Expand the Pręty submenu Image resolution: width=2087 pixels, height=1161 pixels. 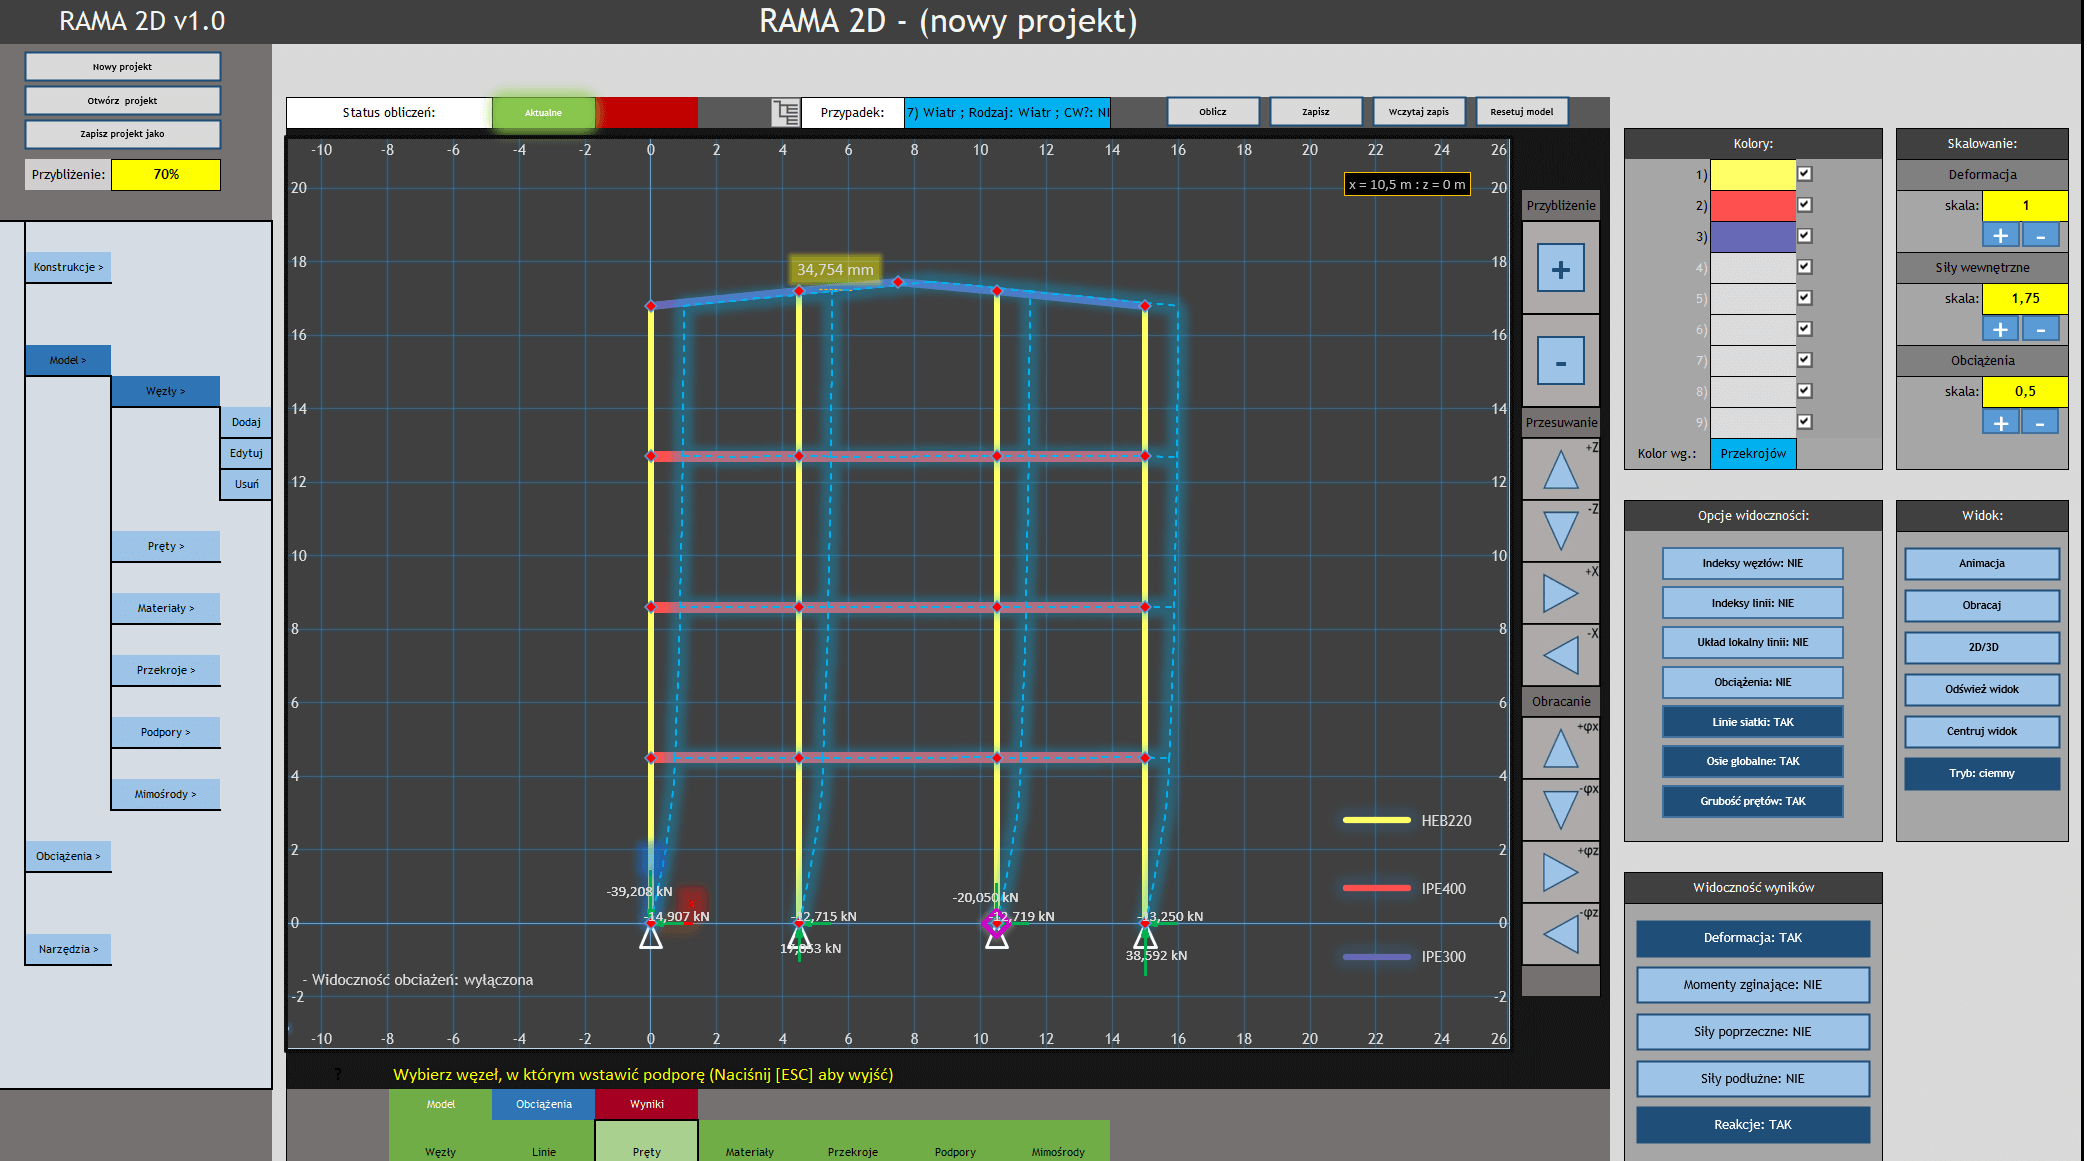[166, 546]
